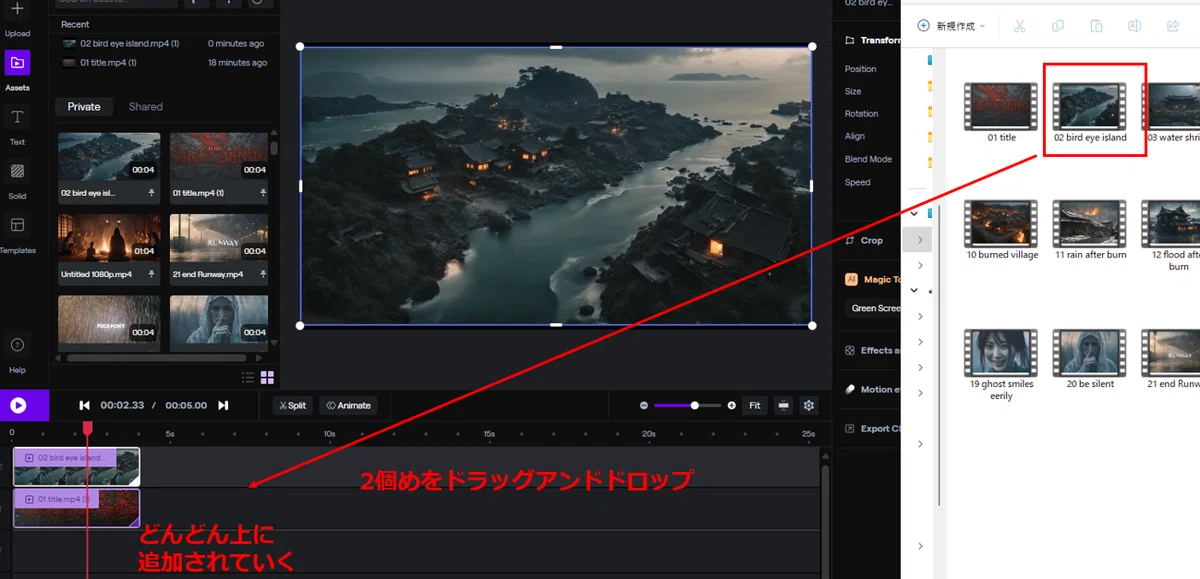Open the 新規作成 dropdown in File Explorer
Viewport: 1200px width, 579px height.
(951, 26)
